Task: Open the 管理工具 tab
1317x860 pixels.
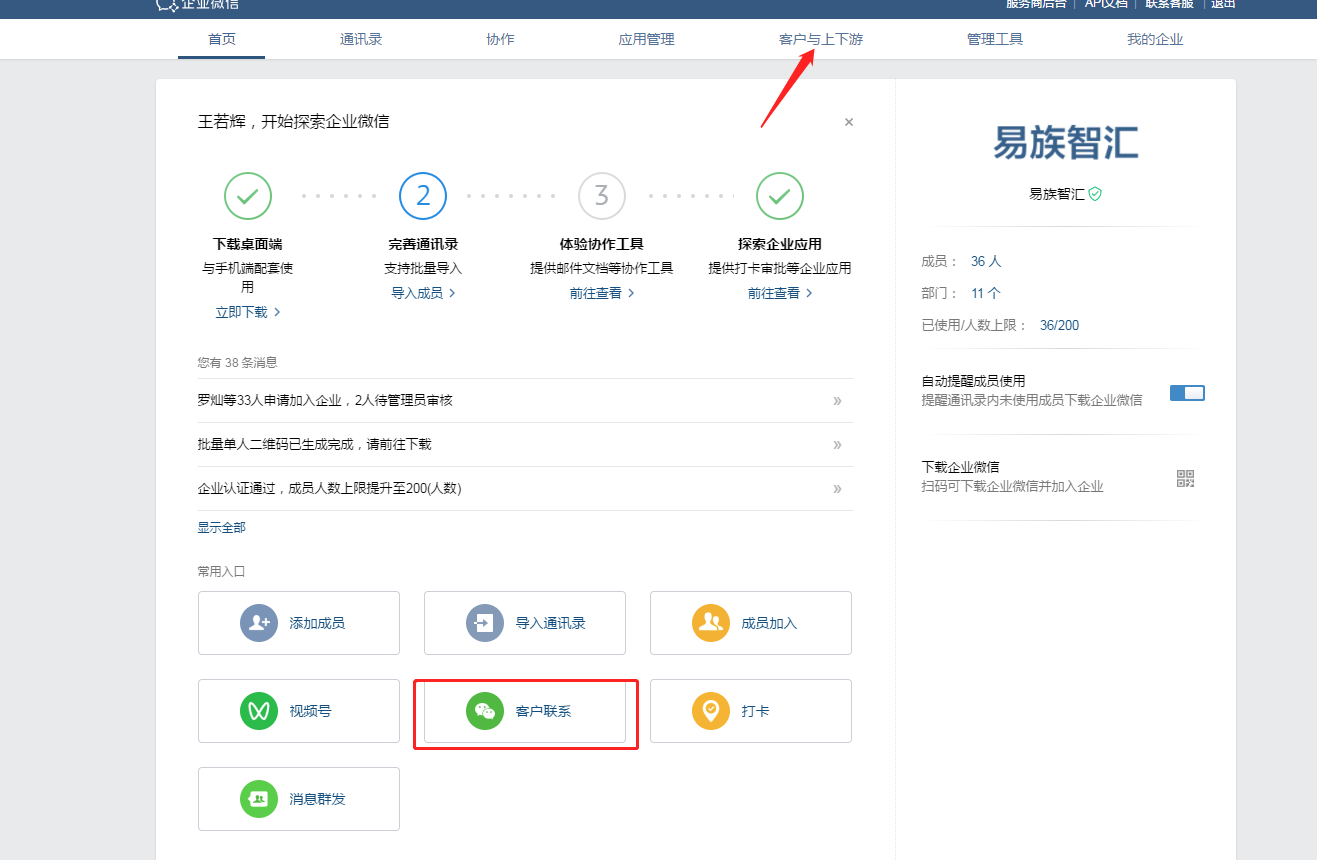Action: [x=995, y=40]
